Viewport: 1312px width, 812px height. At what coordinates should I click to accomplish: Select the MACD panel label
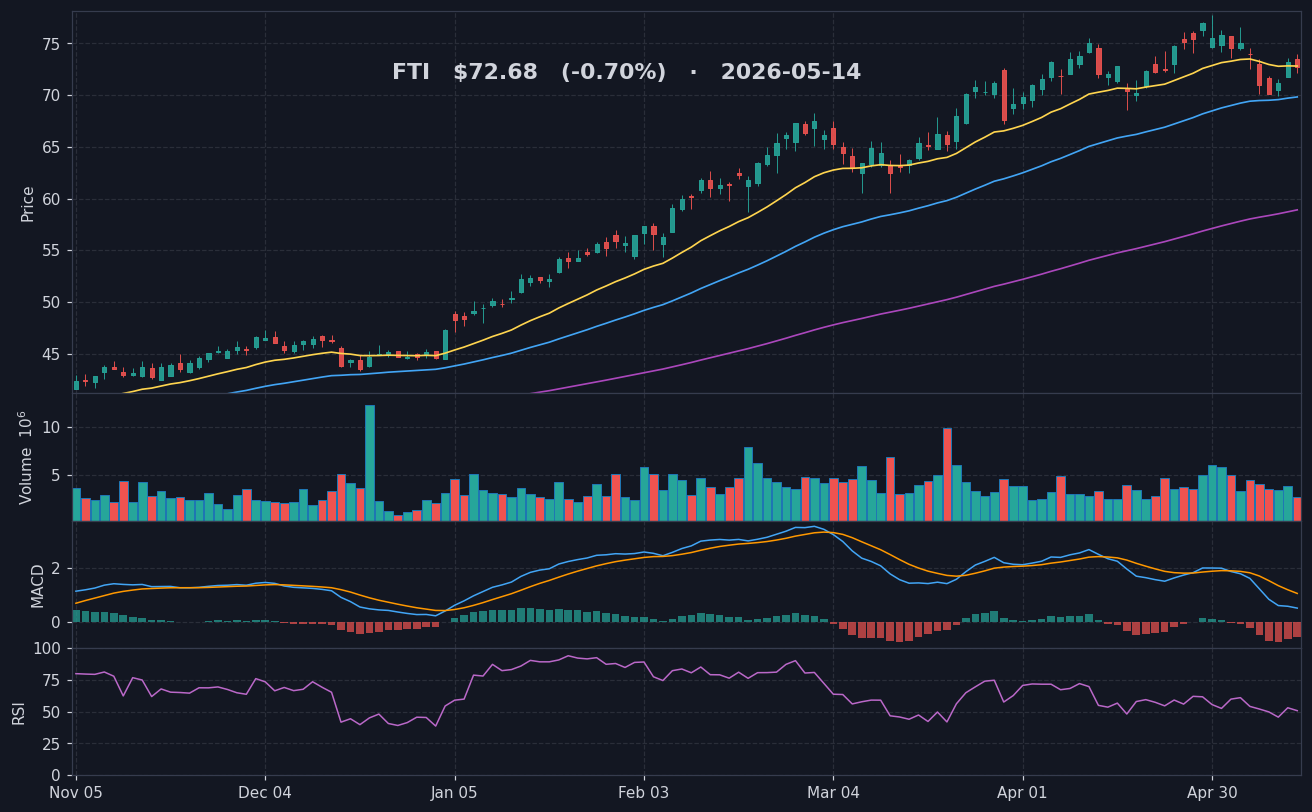38,585
